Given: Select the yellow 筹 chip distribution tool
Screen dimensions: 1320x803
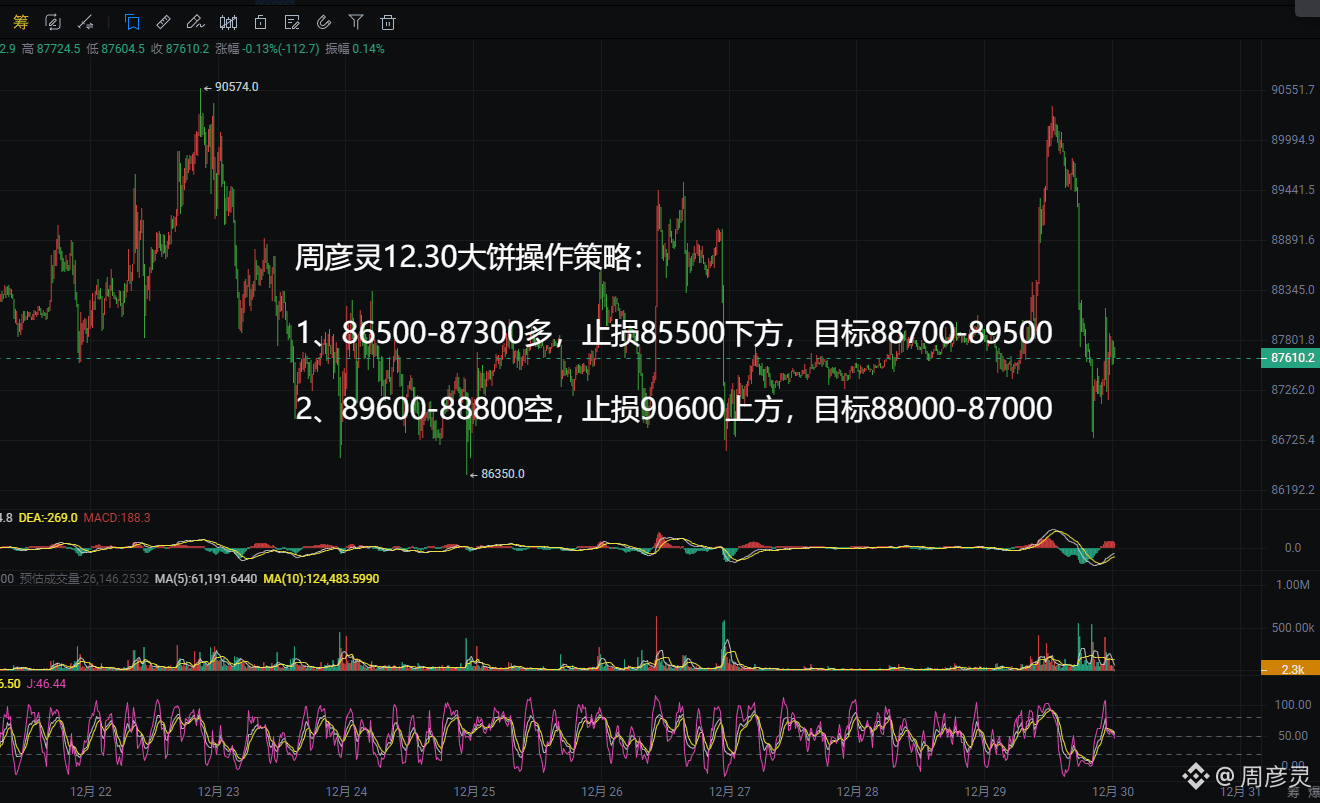Looking at the screenshot, I should [x=20, y=22].
